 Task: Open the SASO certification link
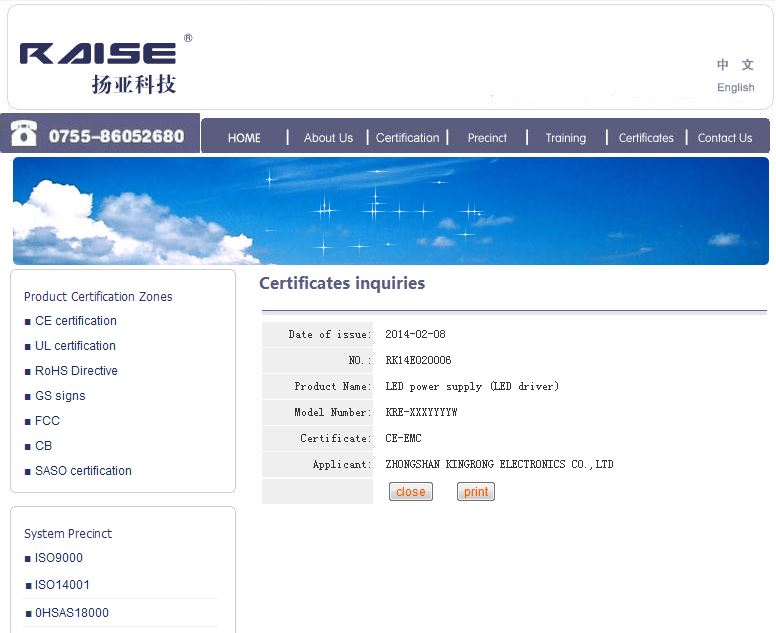[83, 471]
